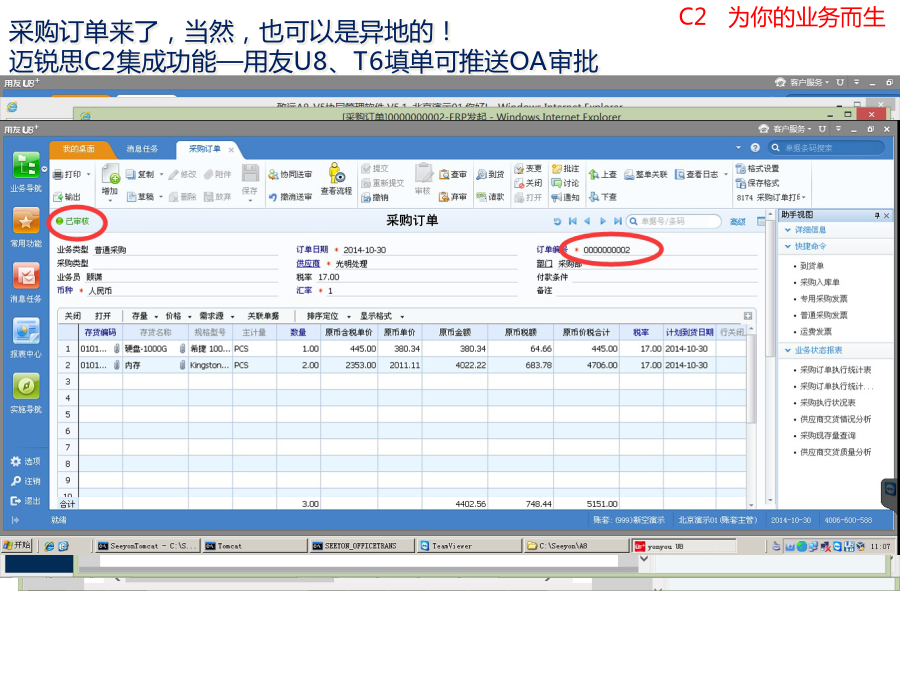Click 上查 trace-up toolbar button
The width and height of the screenshot is (900, 675).
click(x=603, y=174)
